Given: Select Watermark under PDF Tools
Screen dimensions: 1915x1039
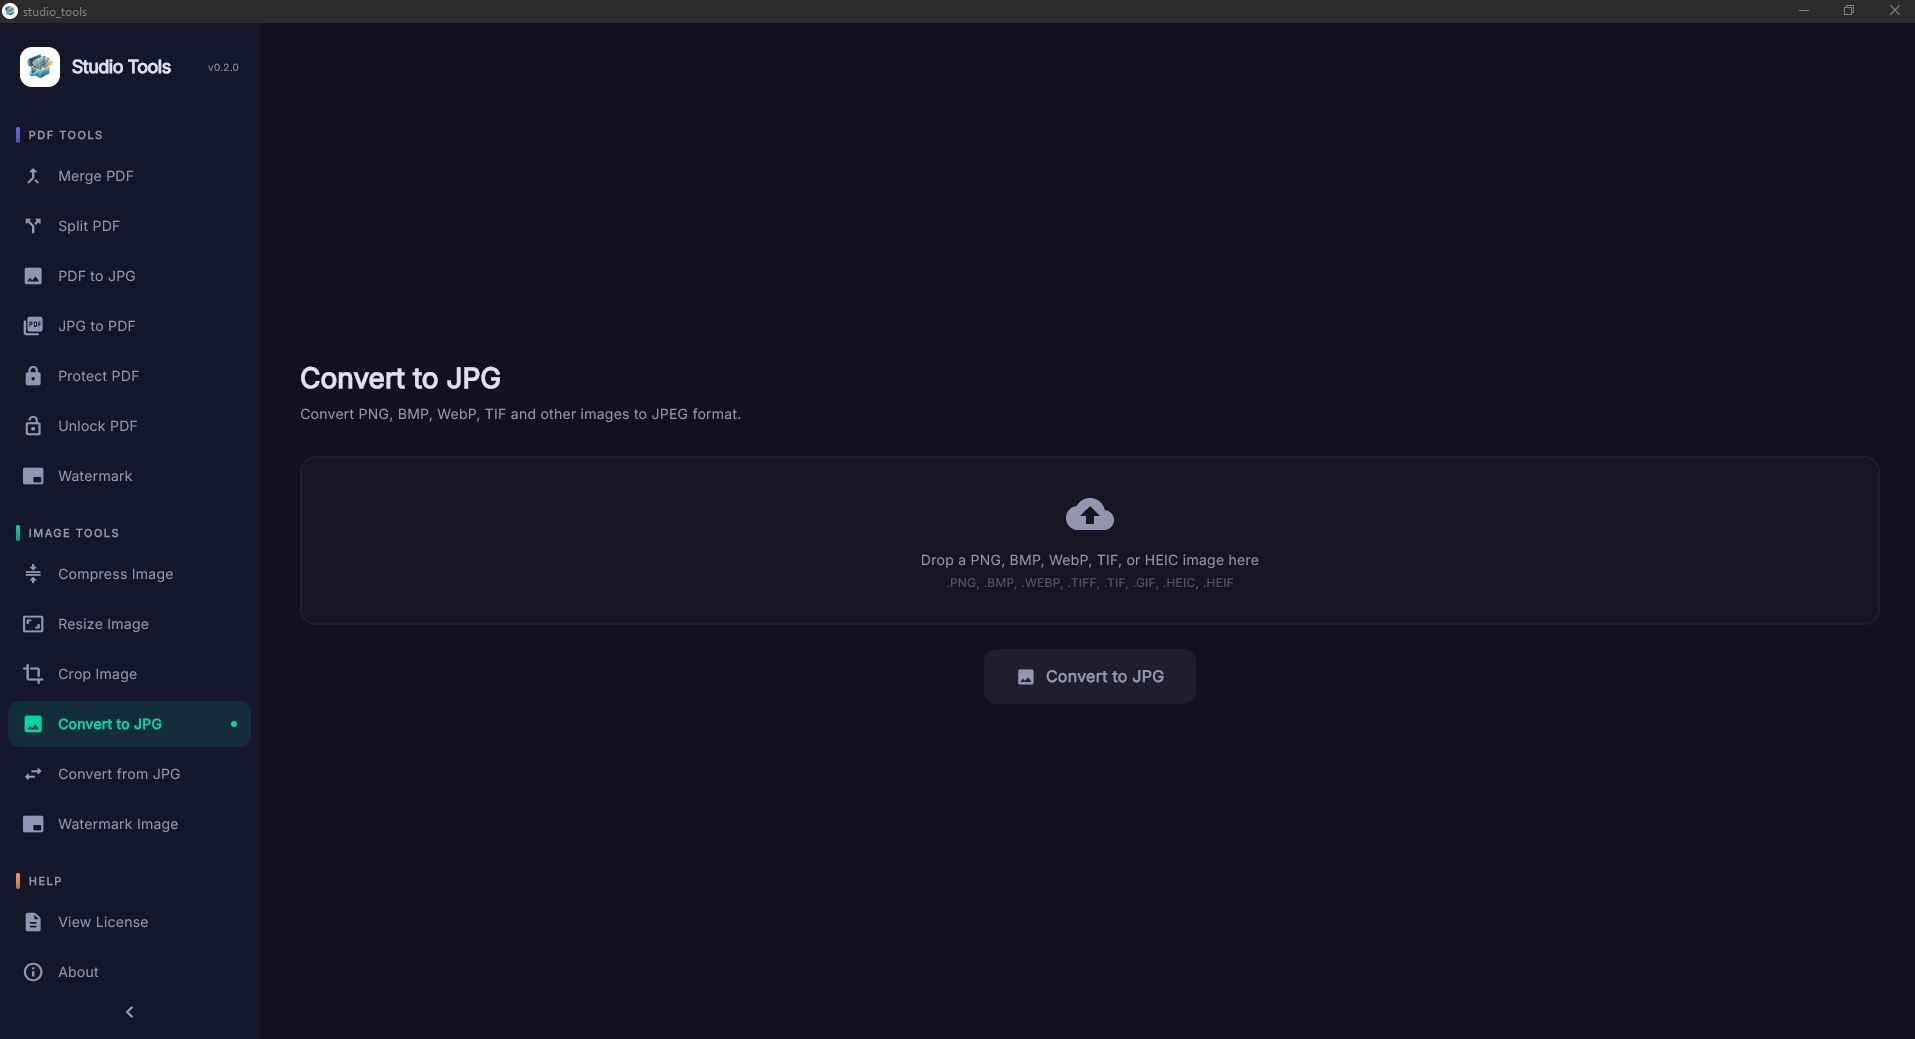Looking at the screenshot, I should coord(95,476).
